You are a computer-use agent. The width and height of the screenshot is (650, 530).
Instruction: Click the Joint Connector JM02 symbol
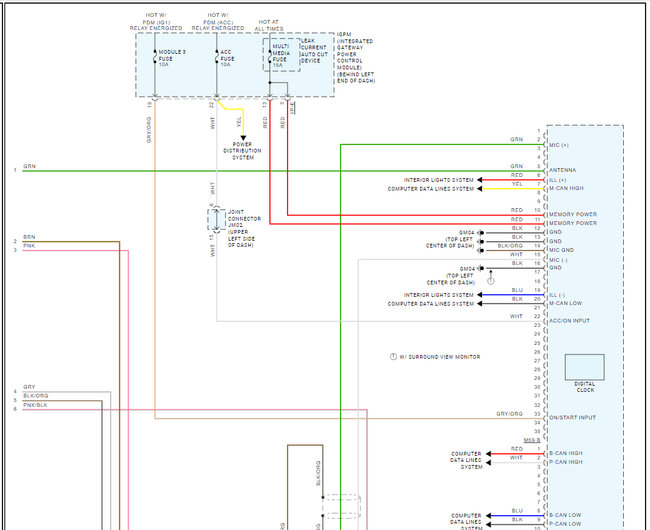(x=212, y=222)
